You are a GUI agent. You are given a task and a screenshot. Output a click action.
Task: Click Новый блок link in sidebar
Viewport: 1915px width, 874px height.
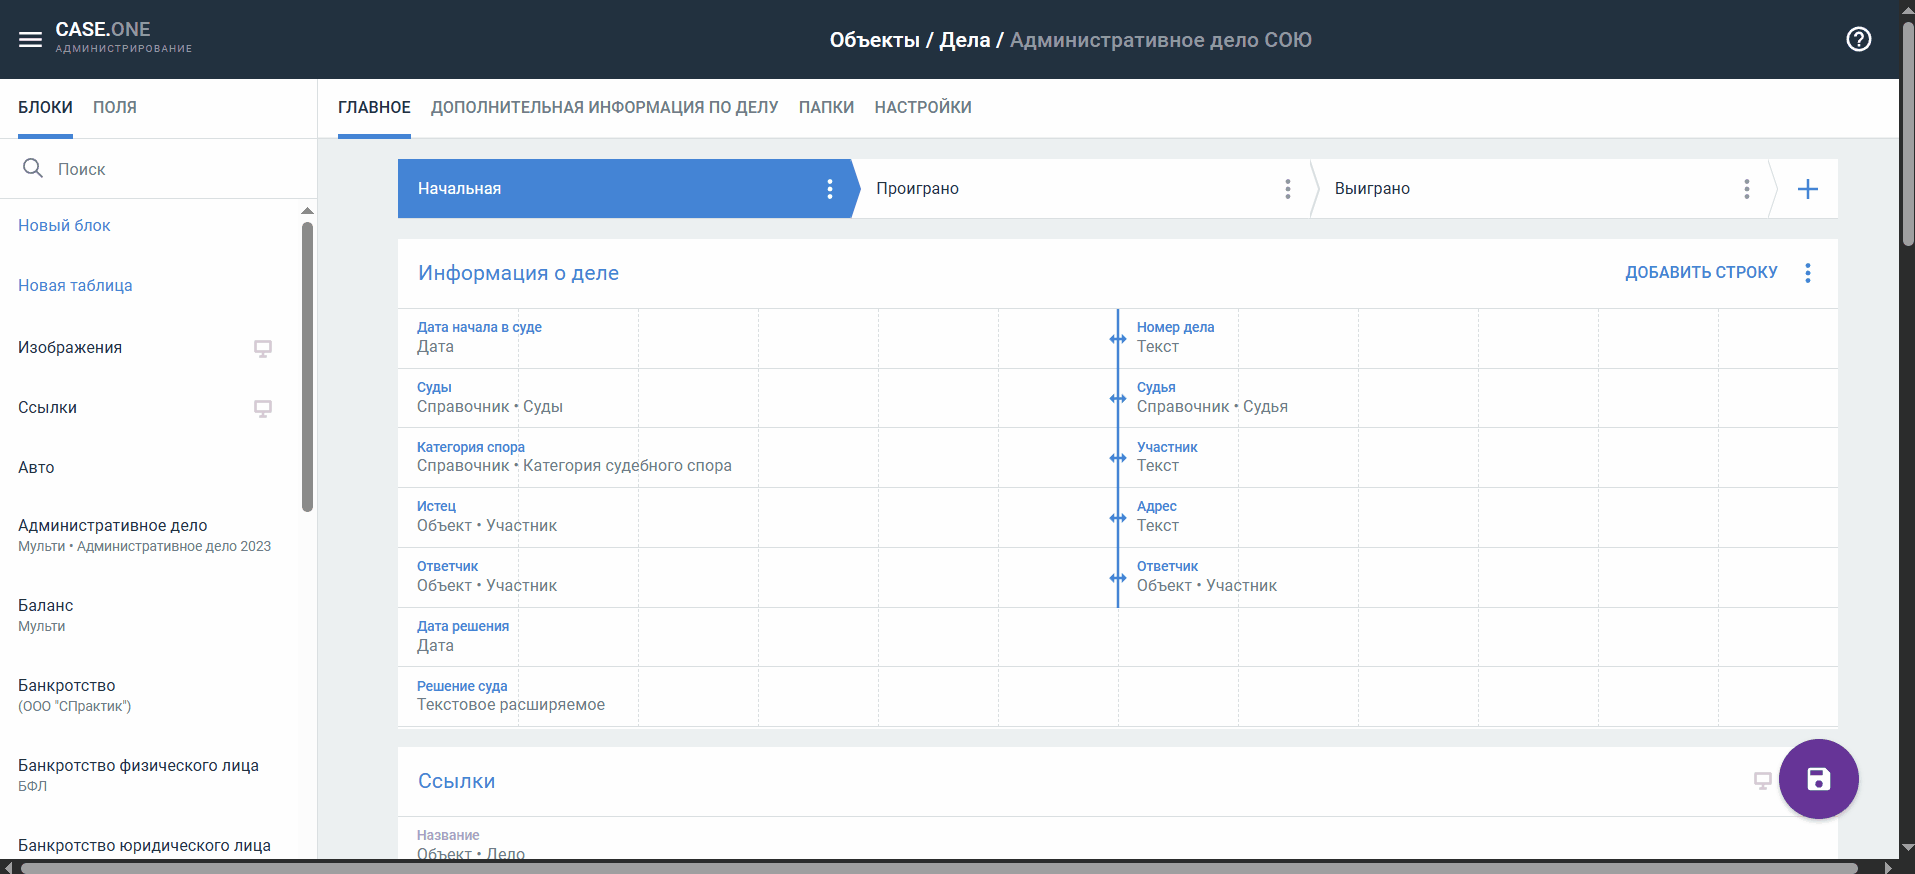[x=64, y=226]
